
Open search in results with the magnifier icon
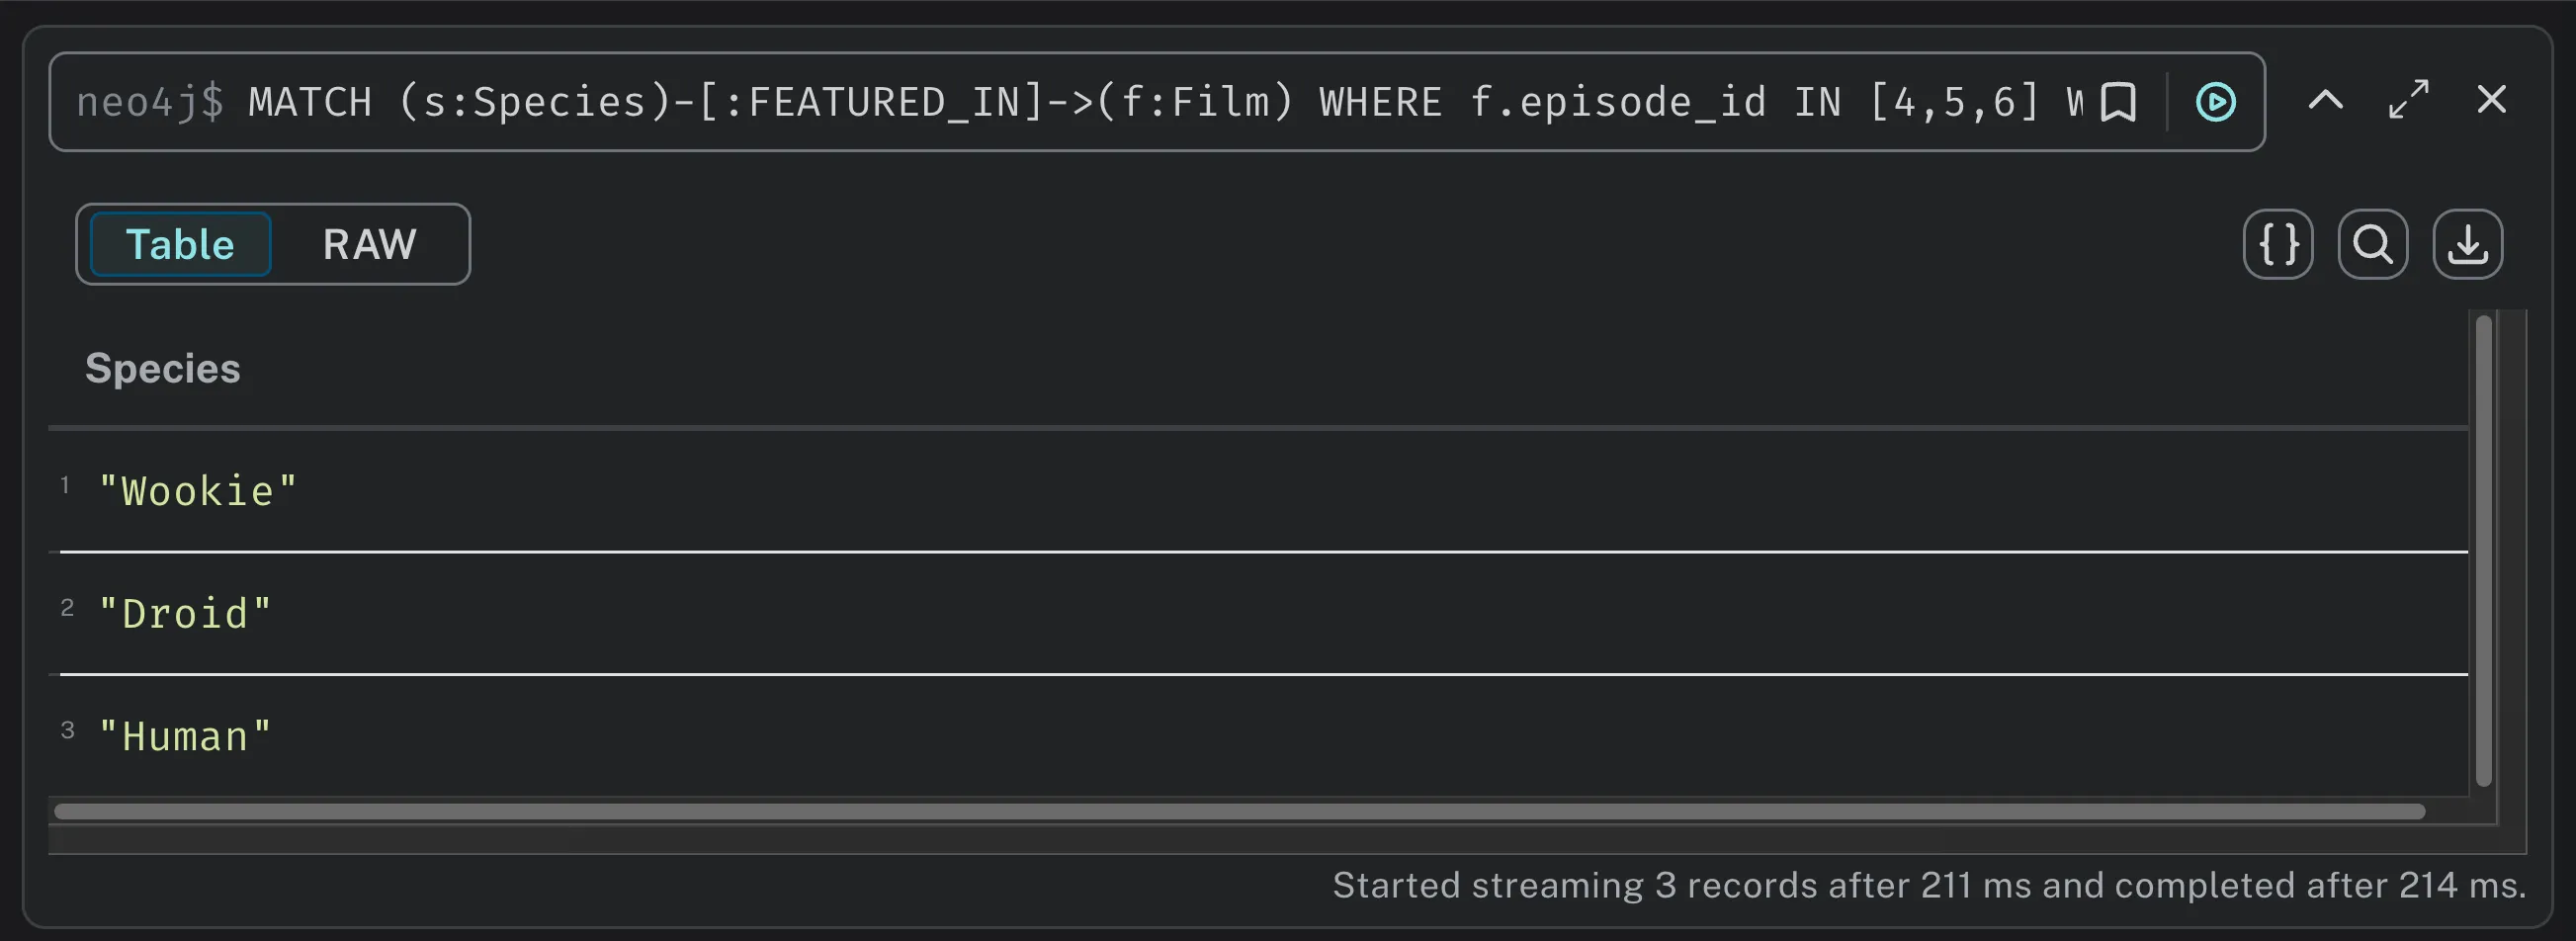pos(2372,244)
